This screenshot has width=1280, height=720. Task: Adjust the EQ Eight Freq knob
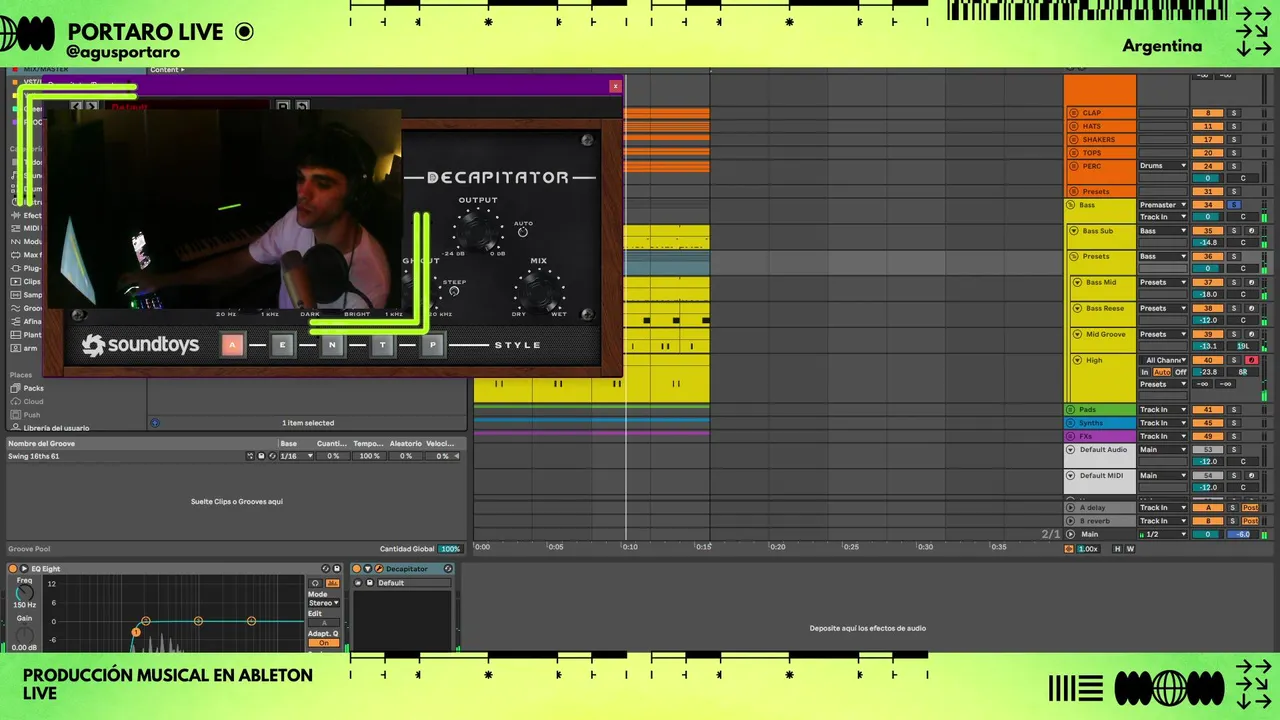click(x=24, y=593)
